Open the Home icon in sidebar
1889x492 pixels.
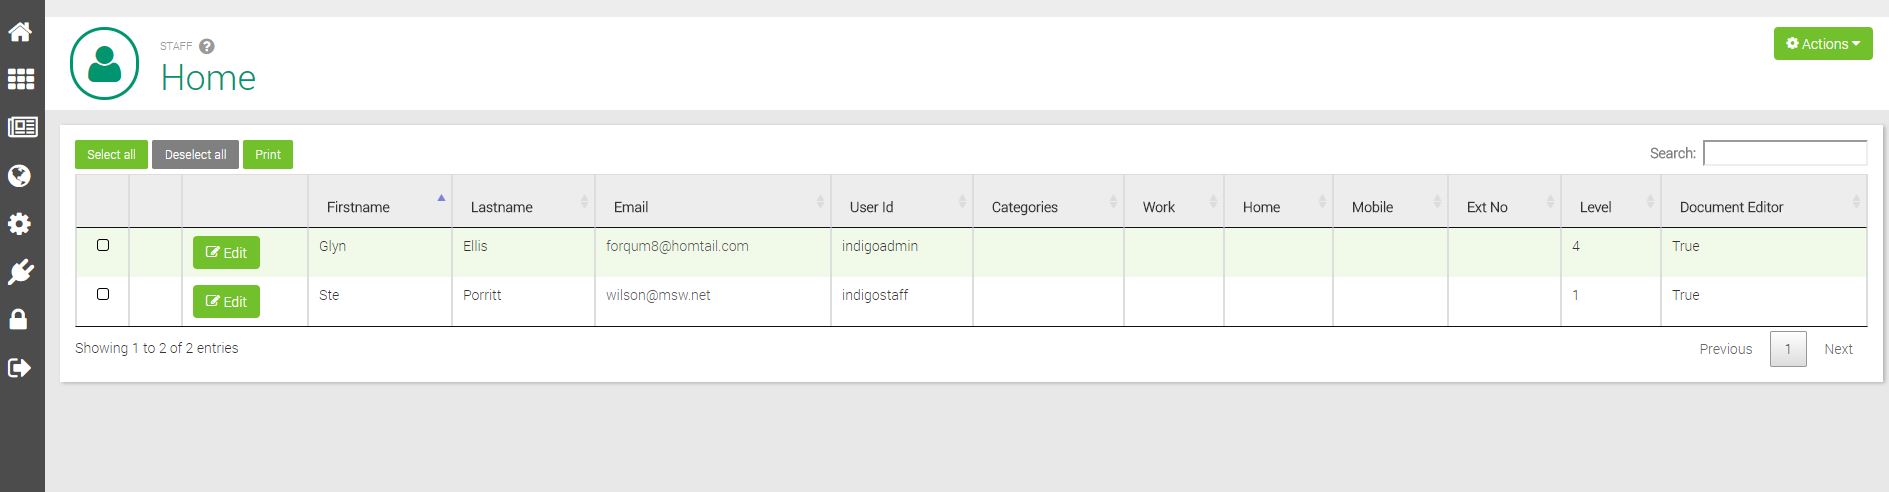[20, 32]
